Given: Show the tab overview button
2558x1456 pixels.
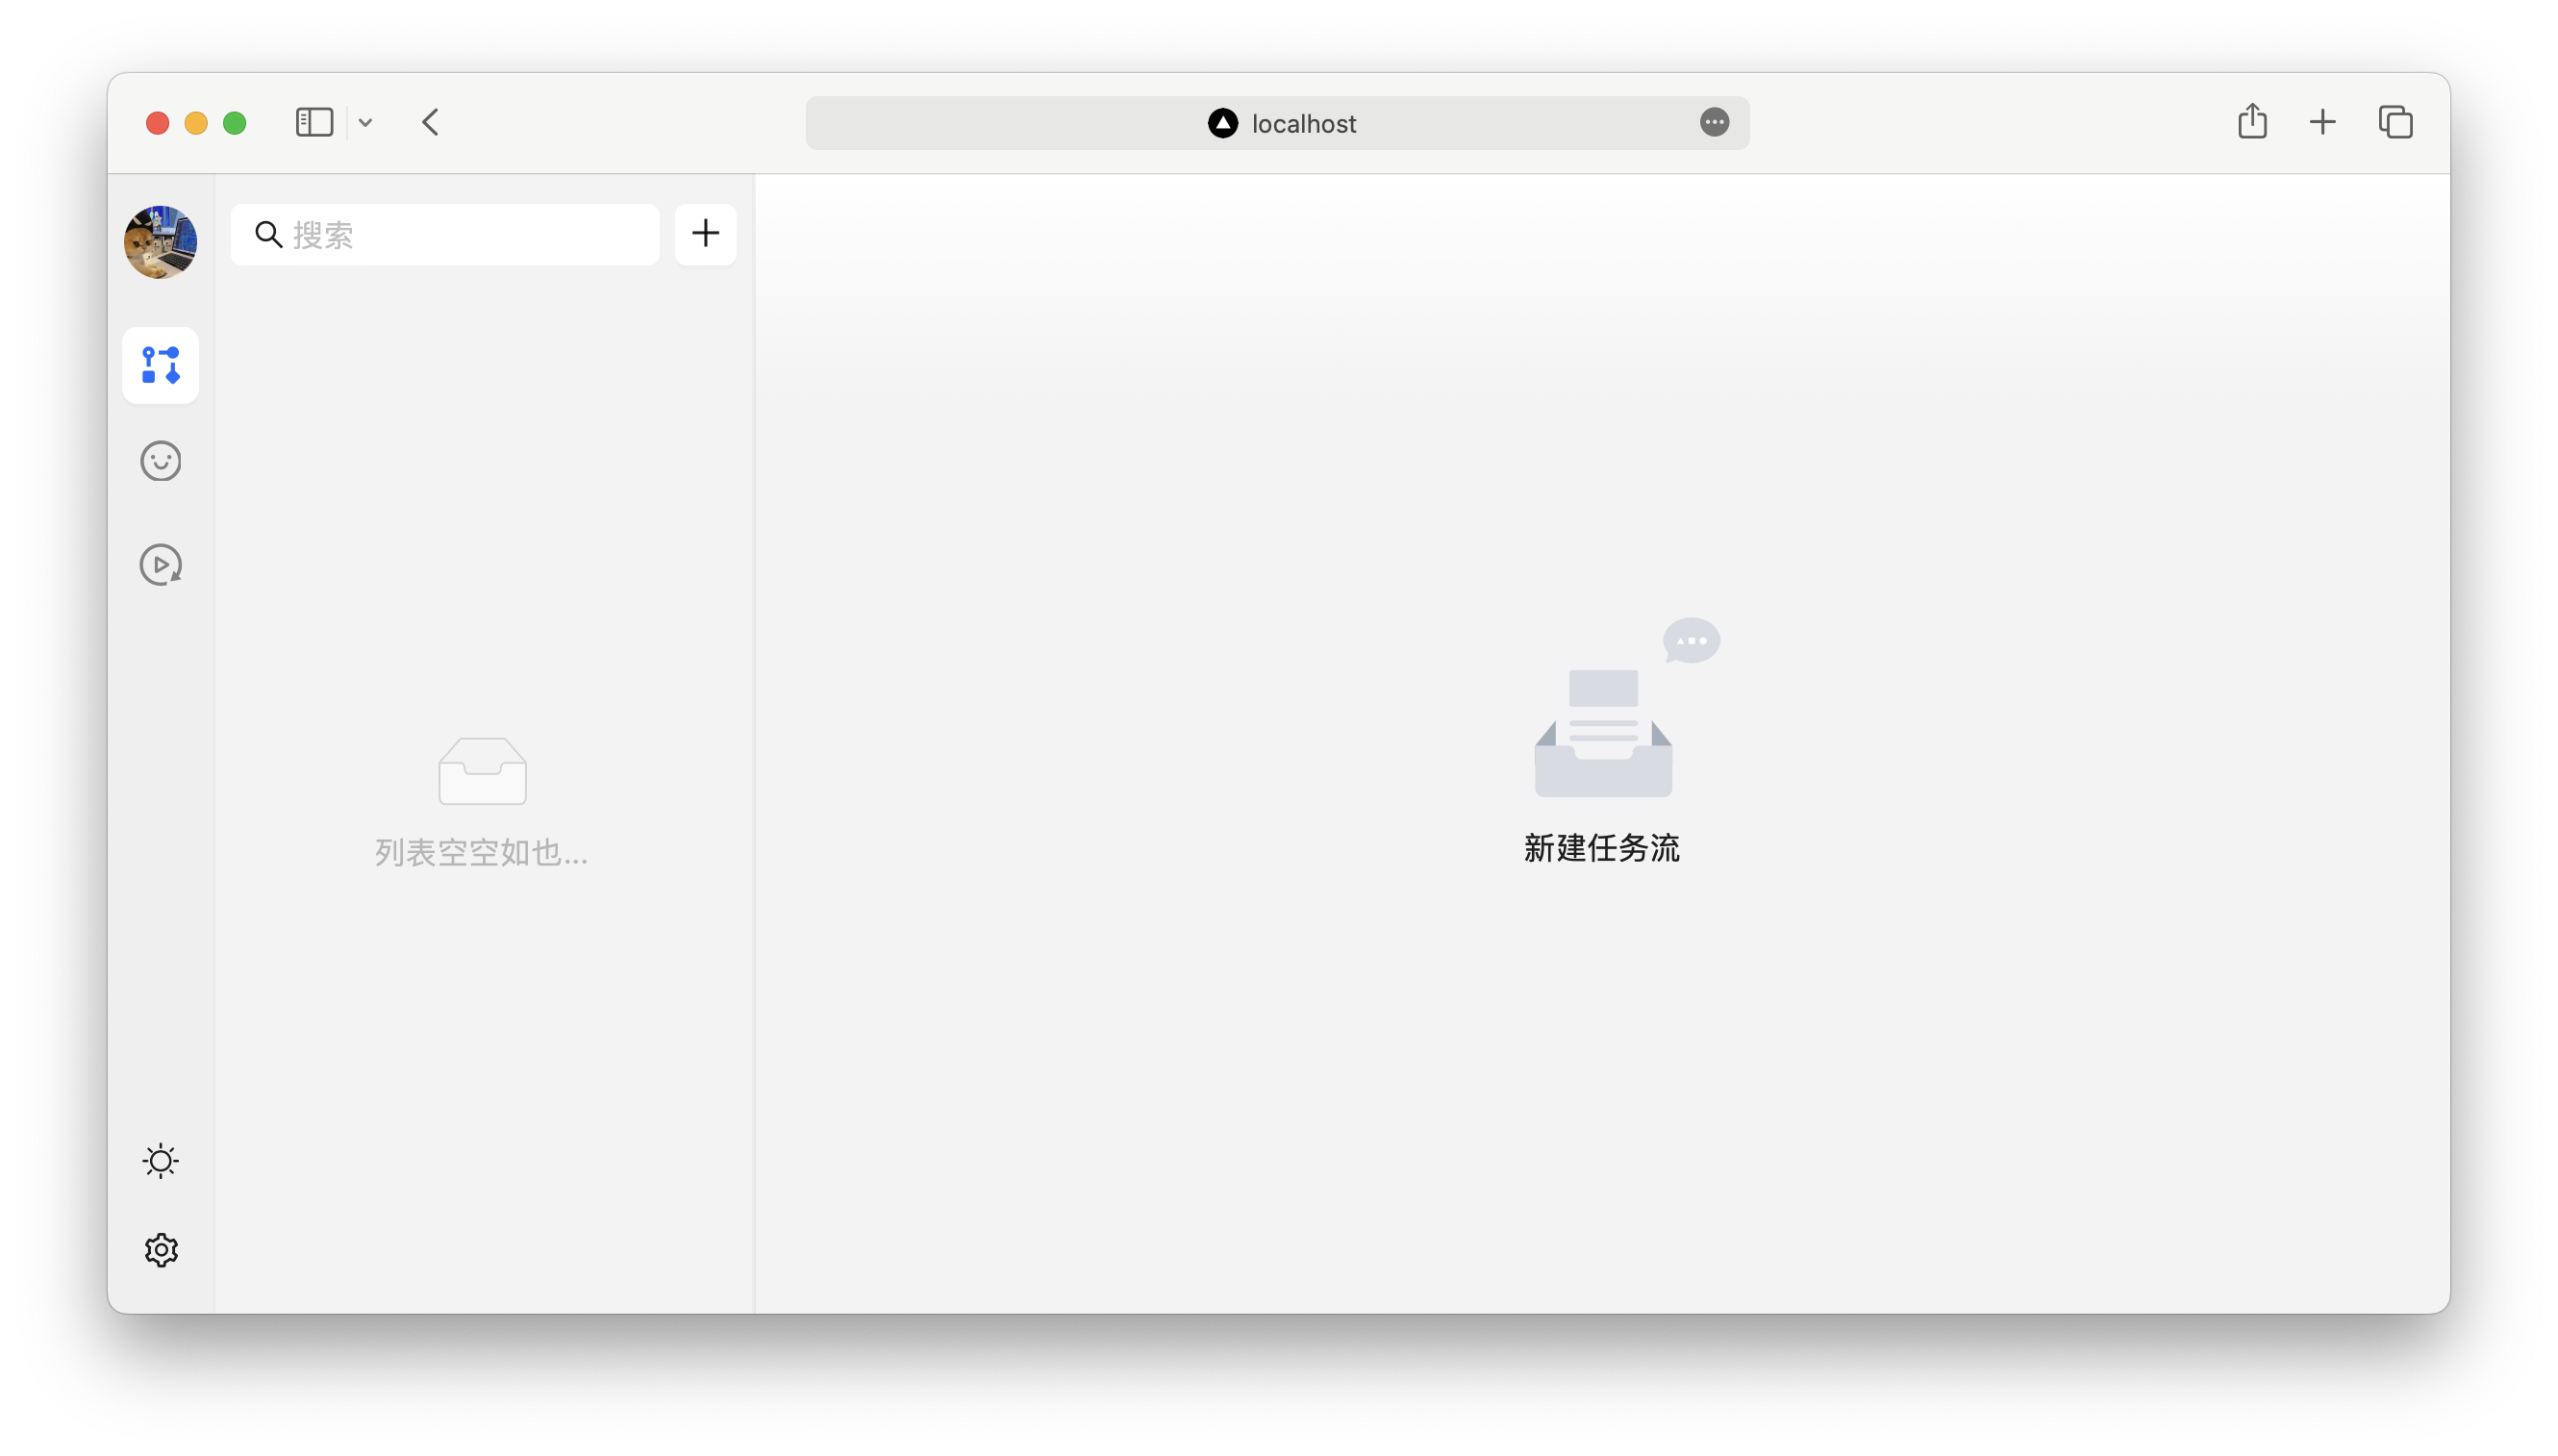Looking at the screenshot, I should [2395, 122].
